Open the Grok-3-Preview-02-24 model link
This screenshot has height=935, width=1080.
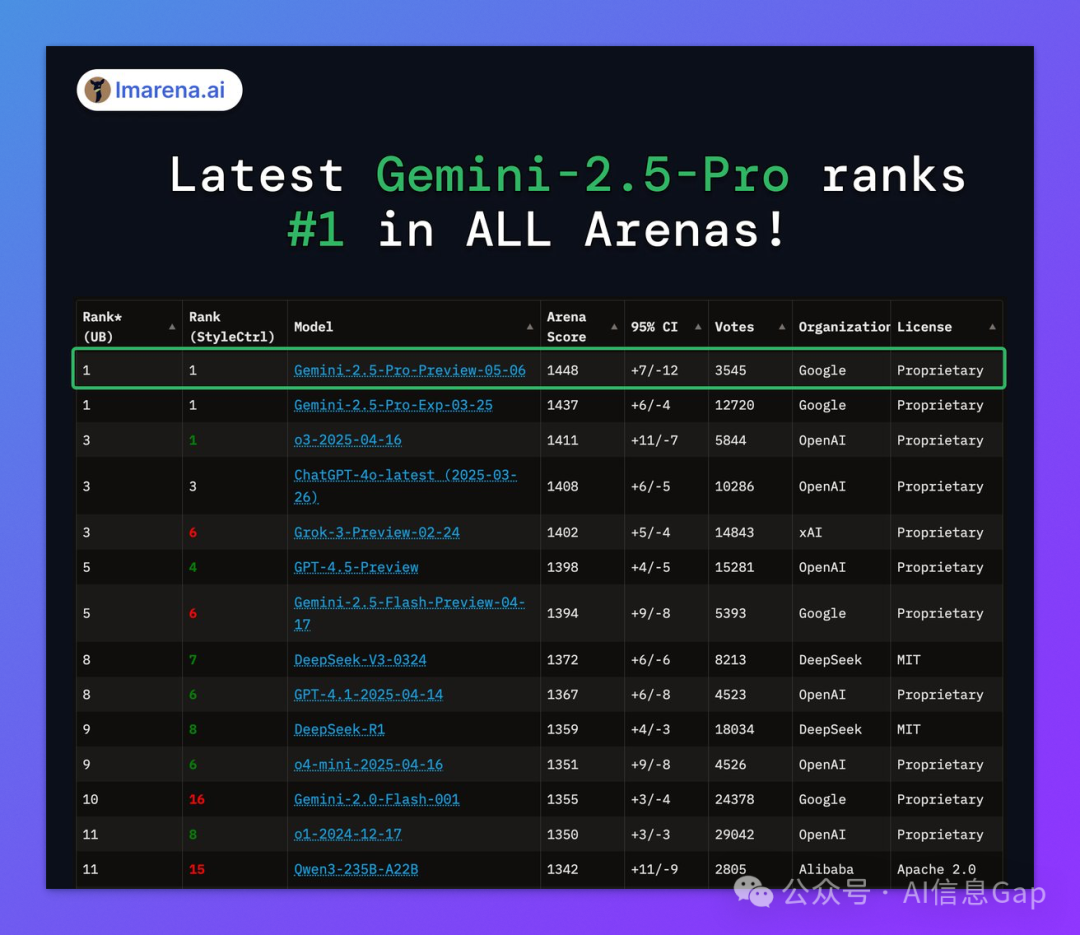[x=377, y=532]
